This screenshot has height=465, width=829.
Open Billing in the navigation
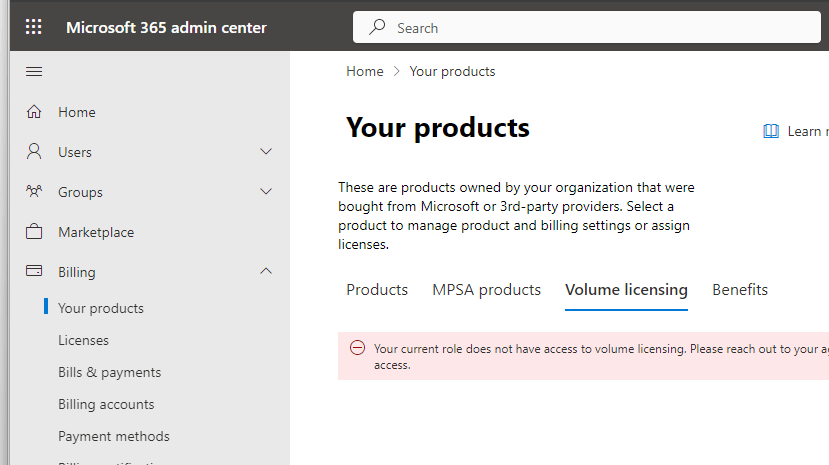(x=77, y=272)
